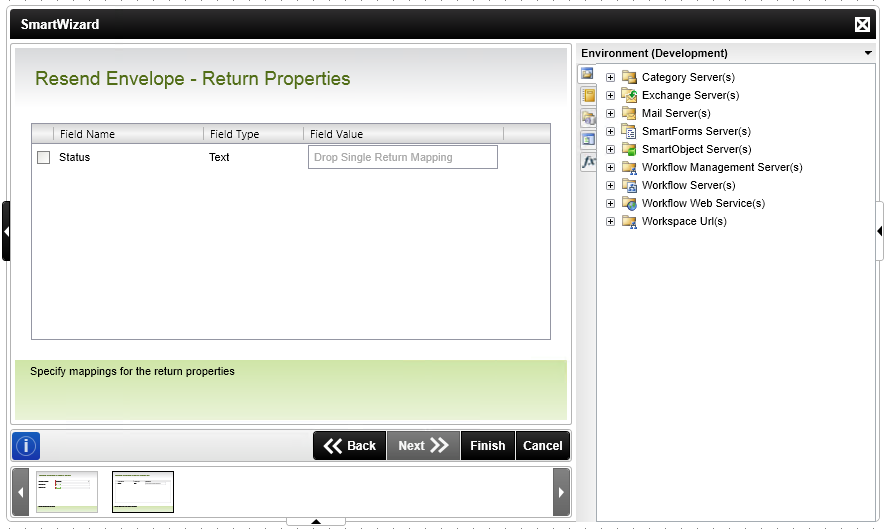
Task: Click the Drop Single Return Mapping field
Action: (403, 157)
